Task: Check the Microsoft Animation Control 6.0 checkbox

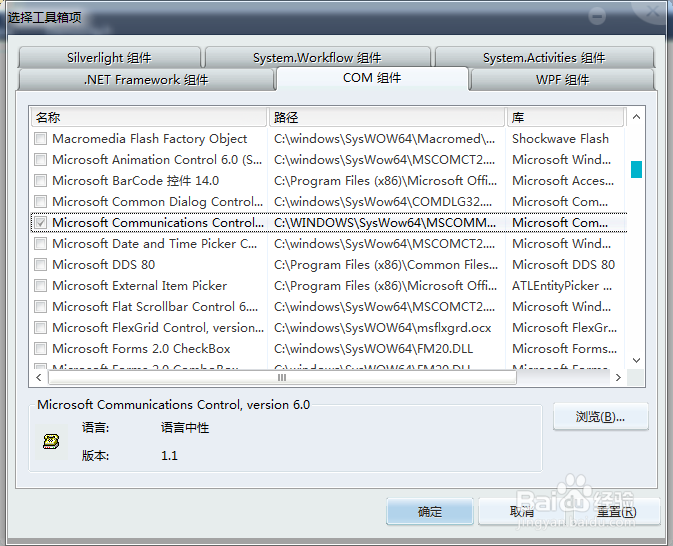Action: [40, 160]
